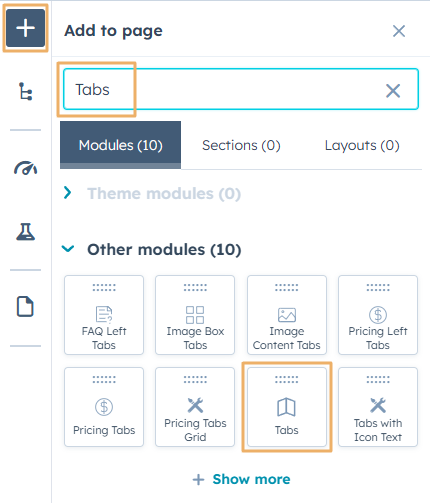Select the FAQ Left Tabs module
The width and height of the screenshot is (430, 503).
click(x=104, y=315)
